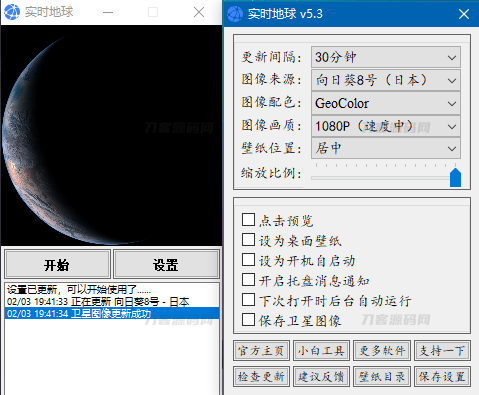Expand the 图像来源 dropdown 向日葵8号

point(386,80)
